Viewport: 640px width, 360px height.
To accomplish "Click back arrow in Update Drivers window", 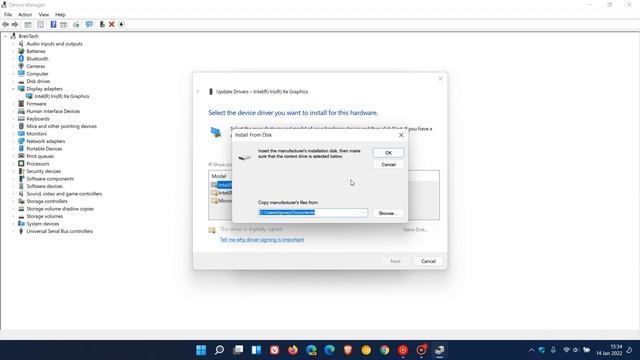I will click(198, 91).
